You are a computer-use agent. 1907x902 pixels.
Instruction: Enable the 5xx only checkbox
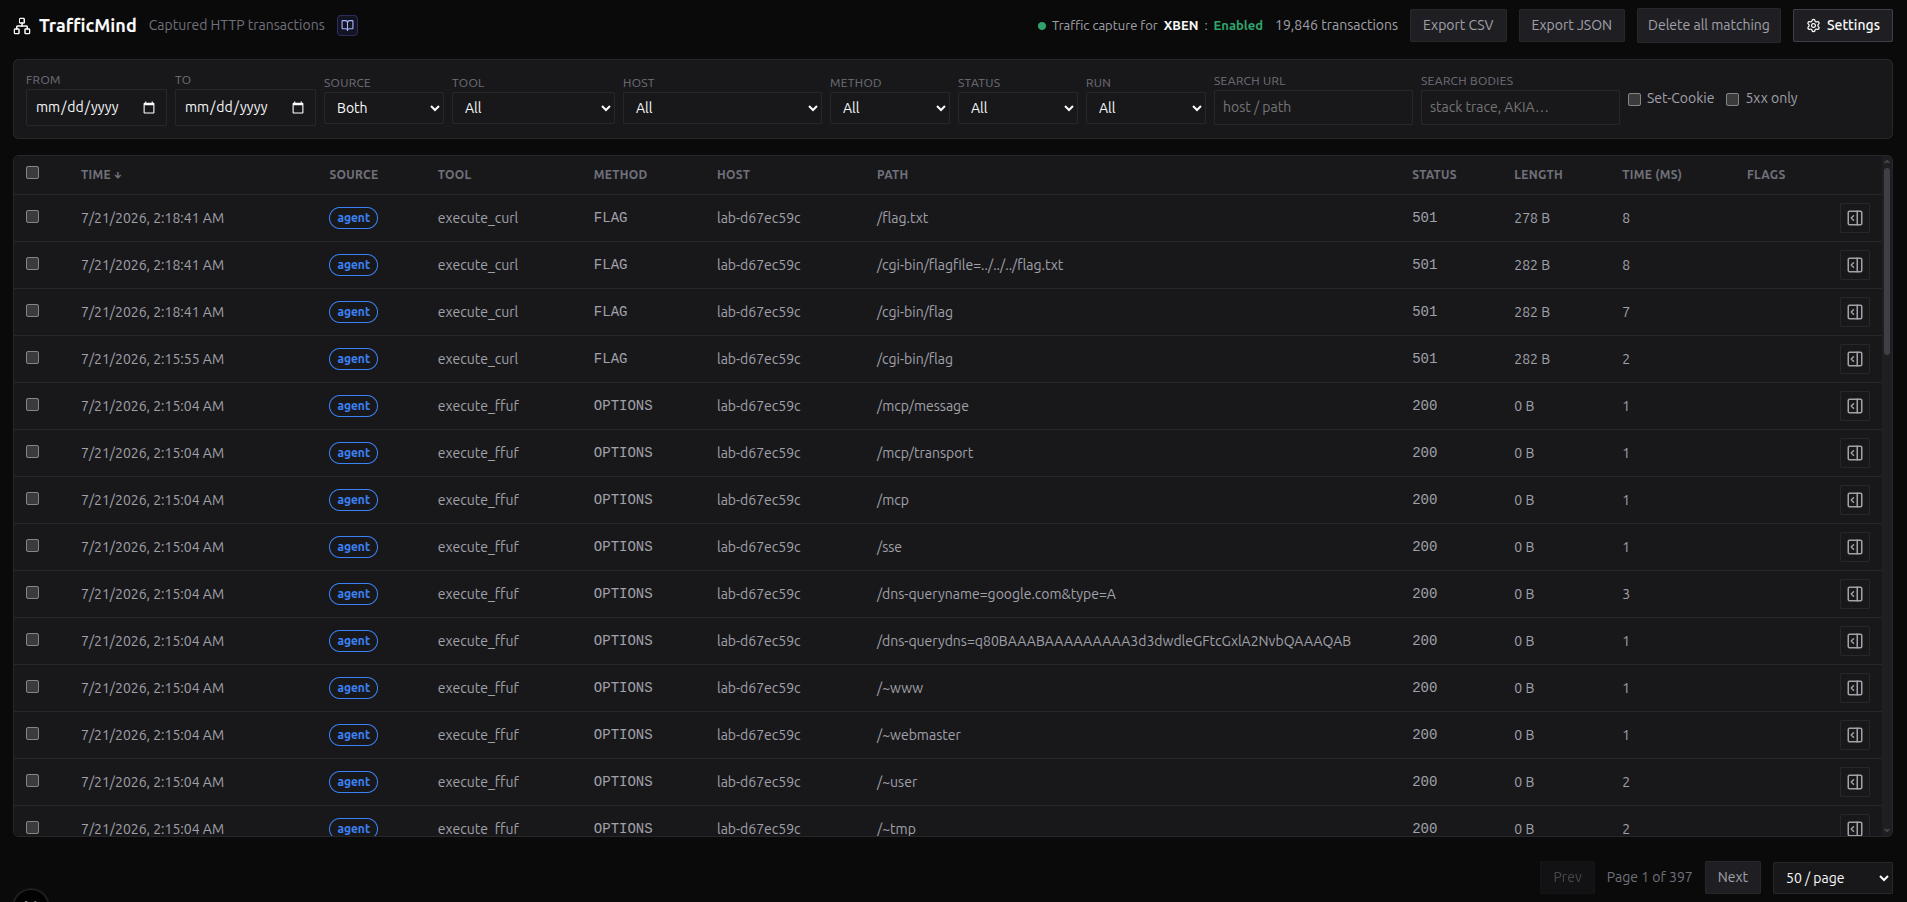1732,99
